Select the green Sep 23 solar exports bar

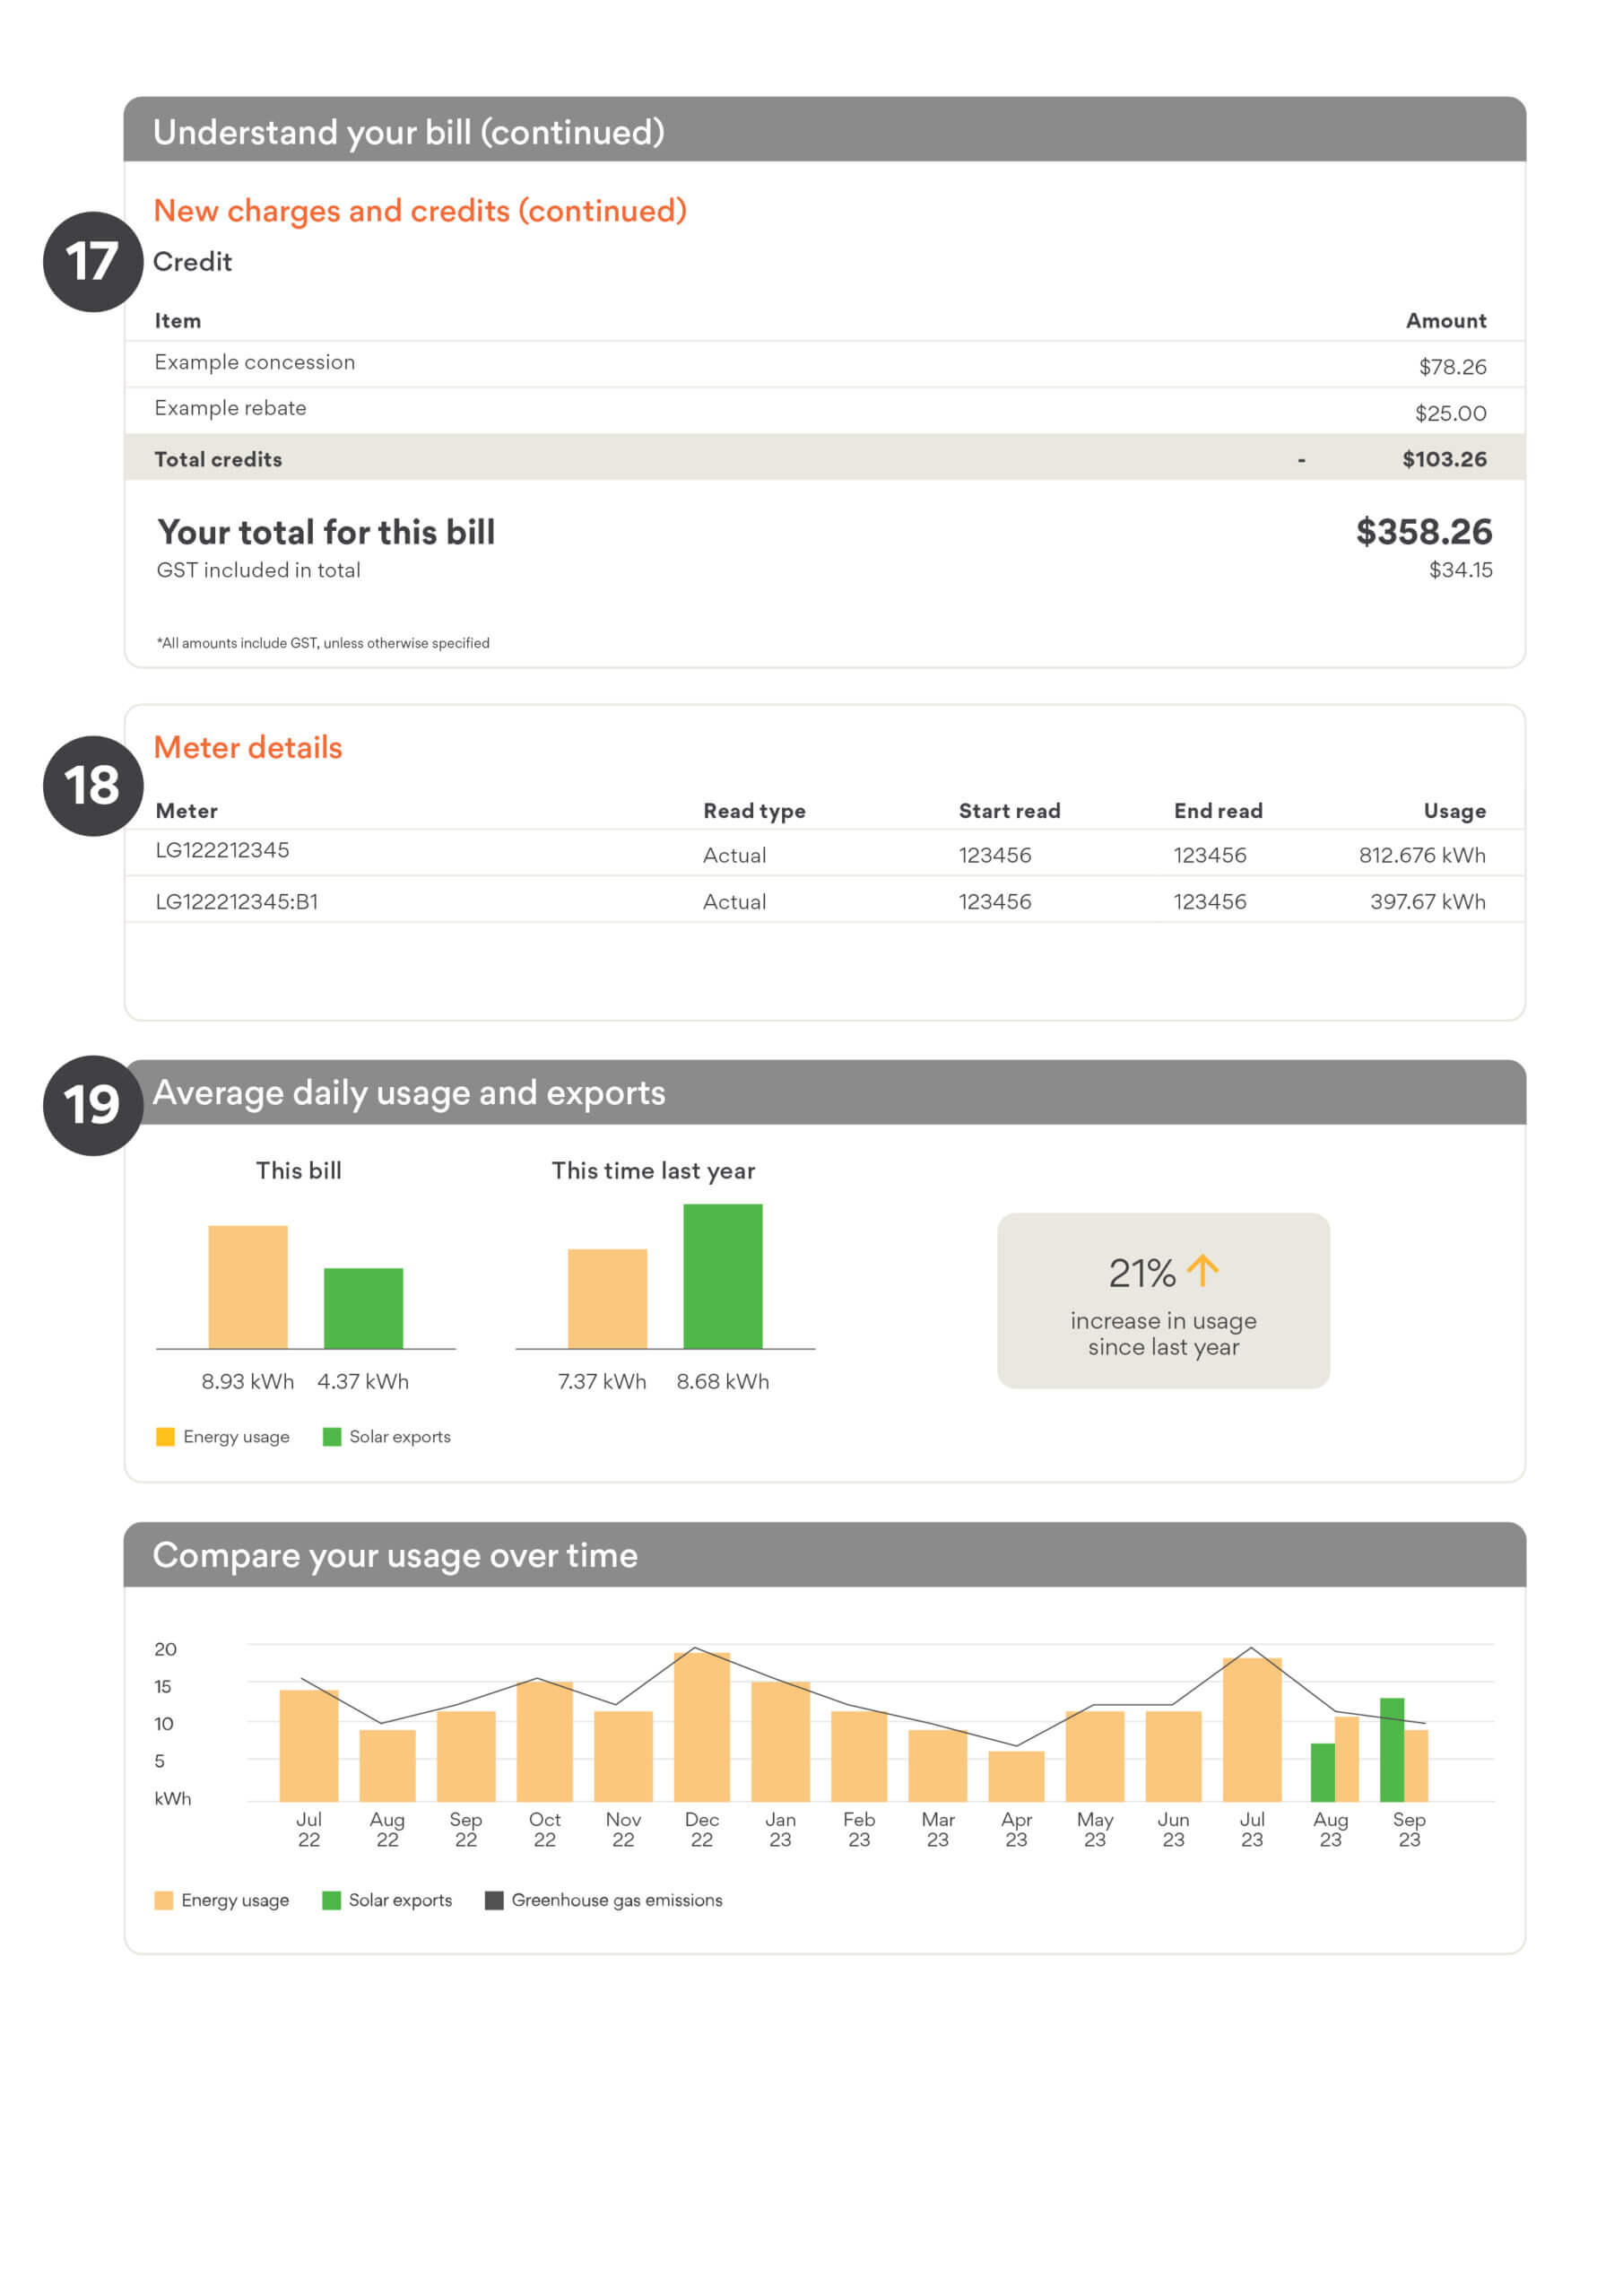[1391, 1750]
